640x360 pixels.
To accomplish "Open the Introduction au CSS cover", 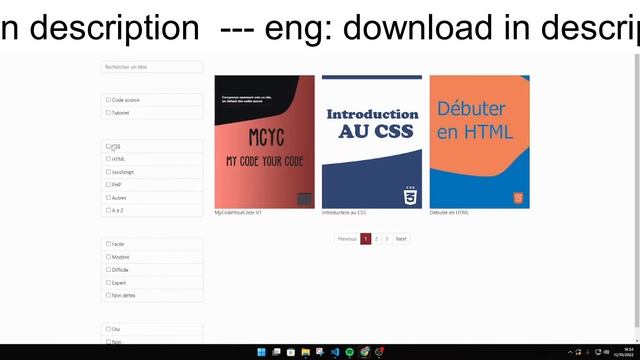I will pos(372,142).
